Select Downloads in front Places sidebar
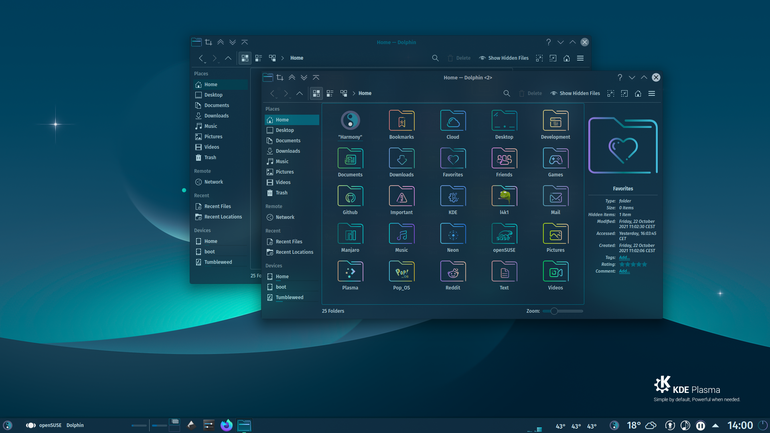Image resolution: width=770 pixels, height=433 pixels. 287,151
